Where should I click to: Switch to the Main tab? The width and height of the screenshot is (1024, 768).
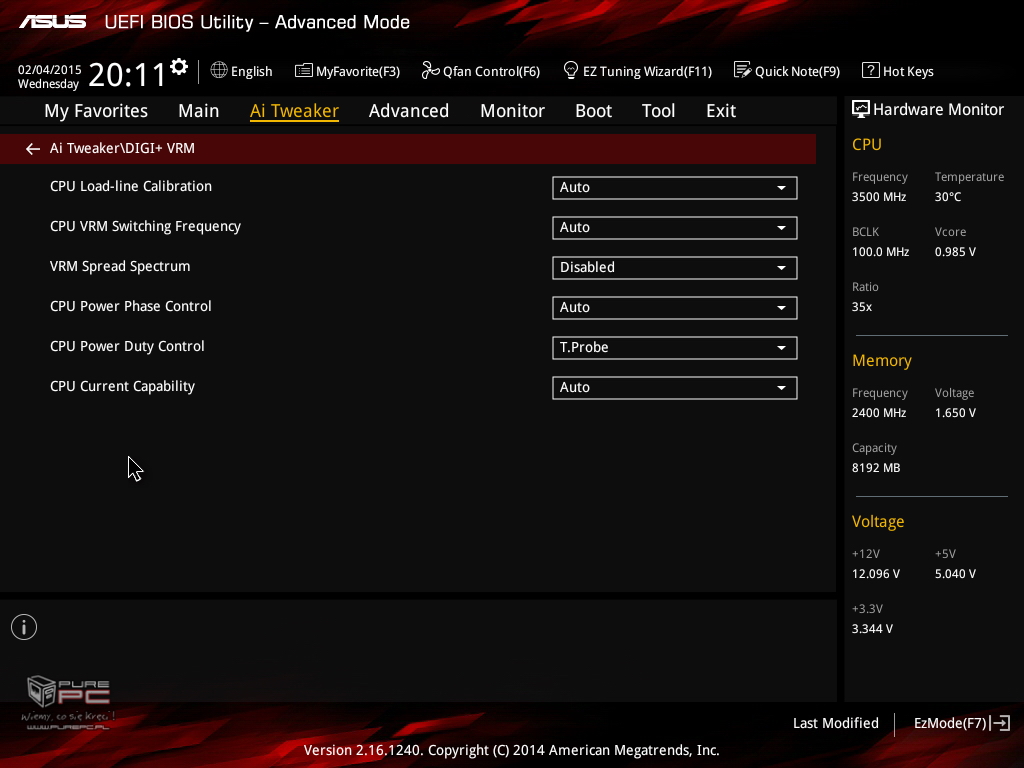pos(199,111)
